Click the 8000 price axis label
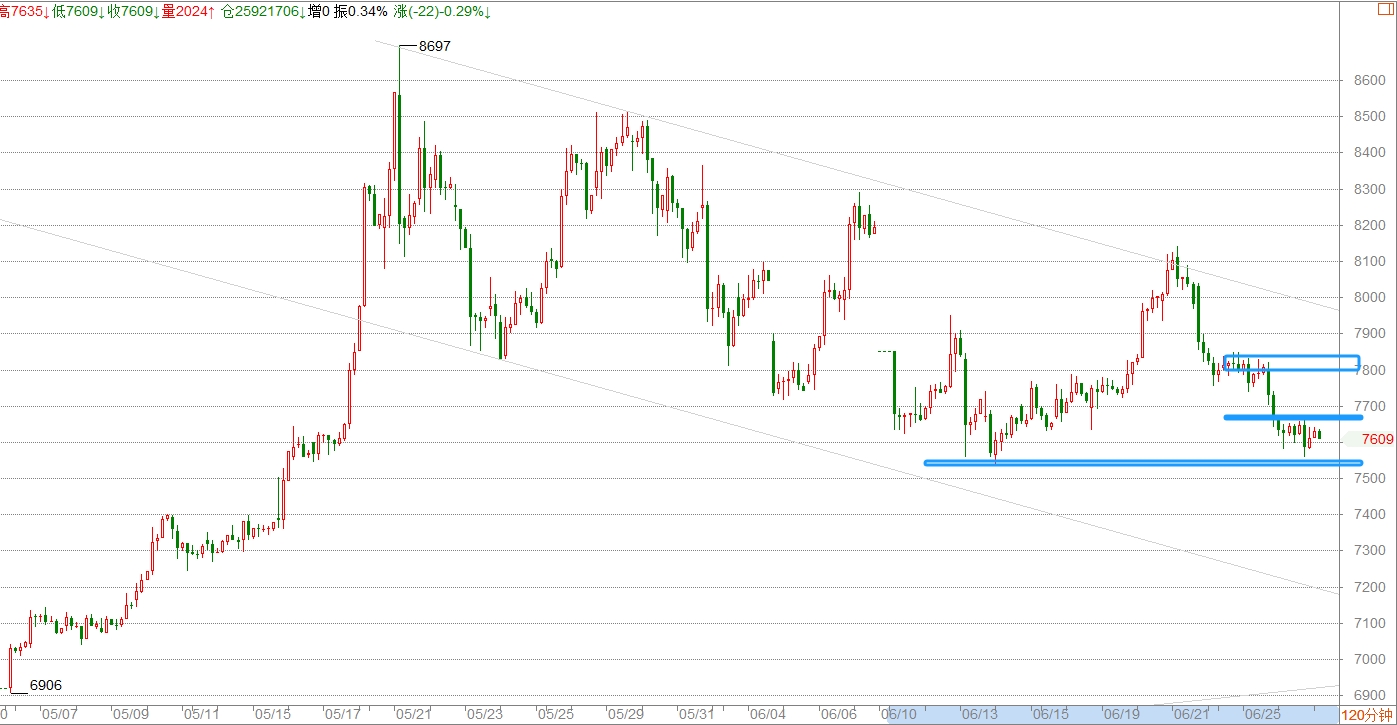Viewport: 1397px width, 725px height. 1370,298
